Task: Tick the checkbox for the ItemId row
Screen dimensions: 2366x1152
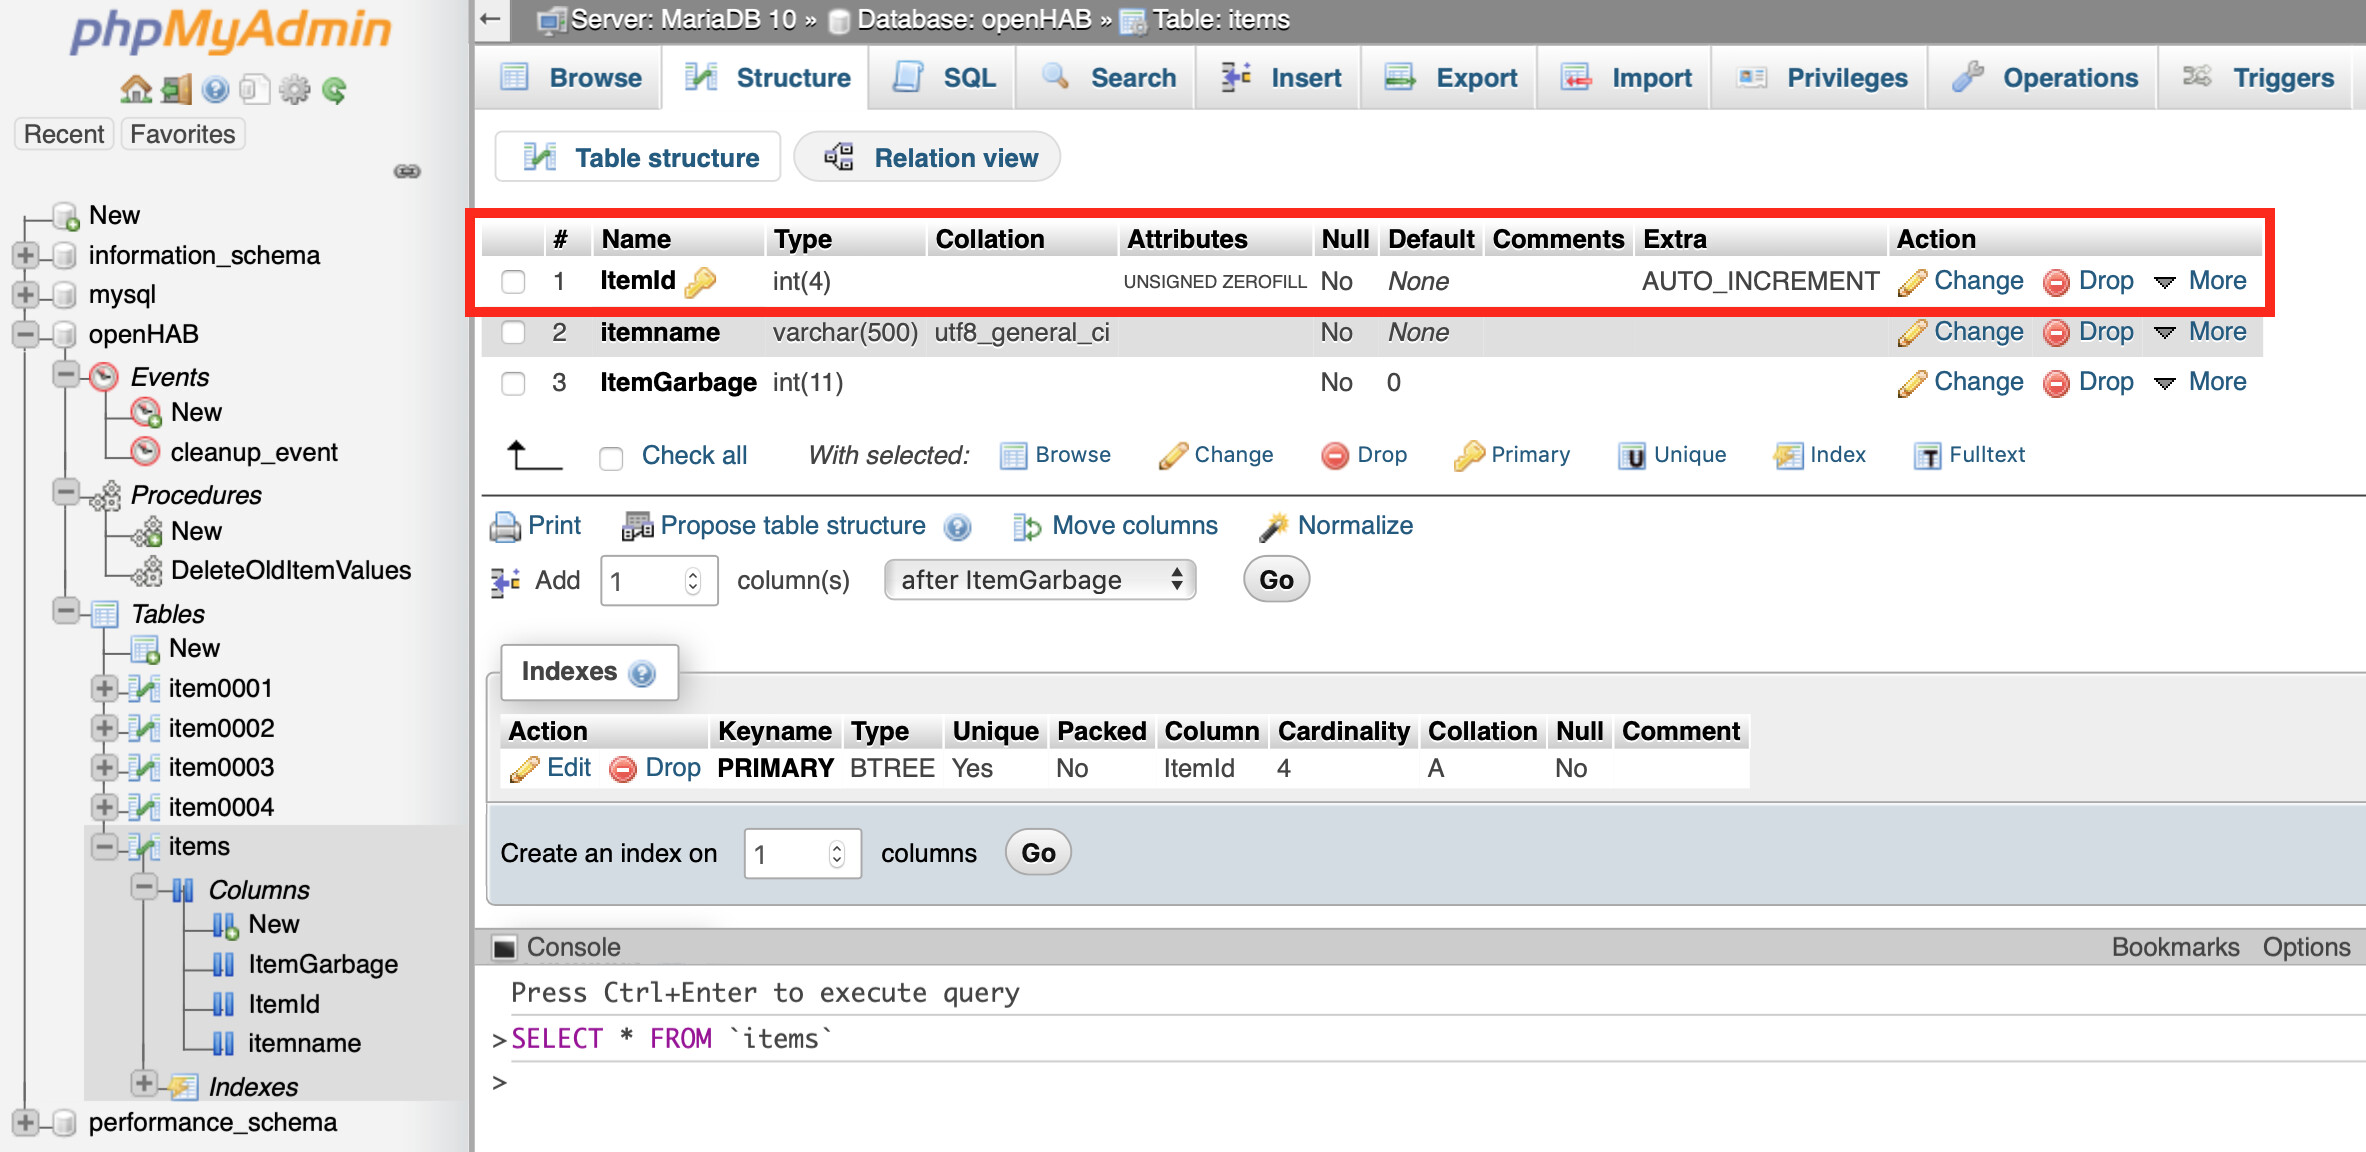Action: (x=513, y=282)
